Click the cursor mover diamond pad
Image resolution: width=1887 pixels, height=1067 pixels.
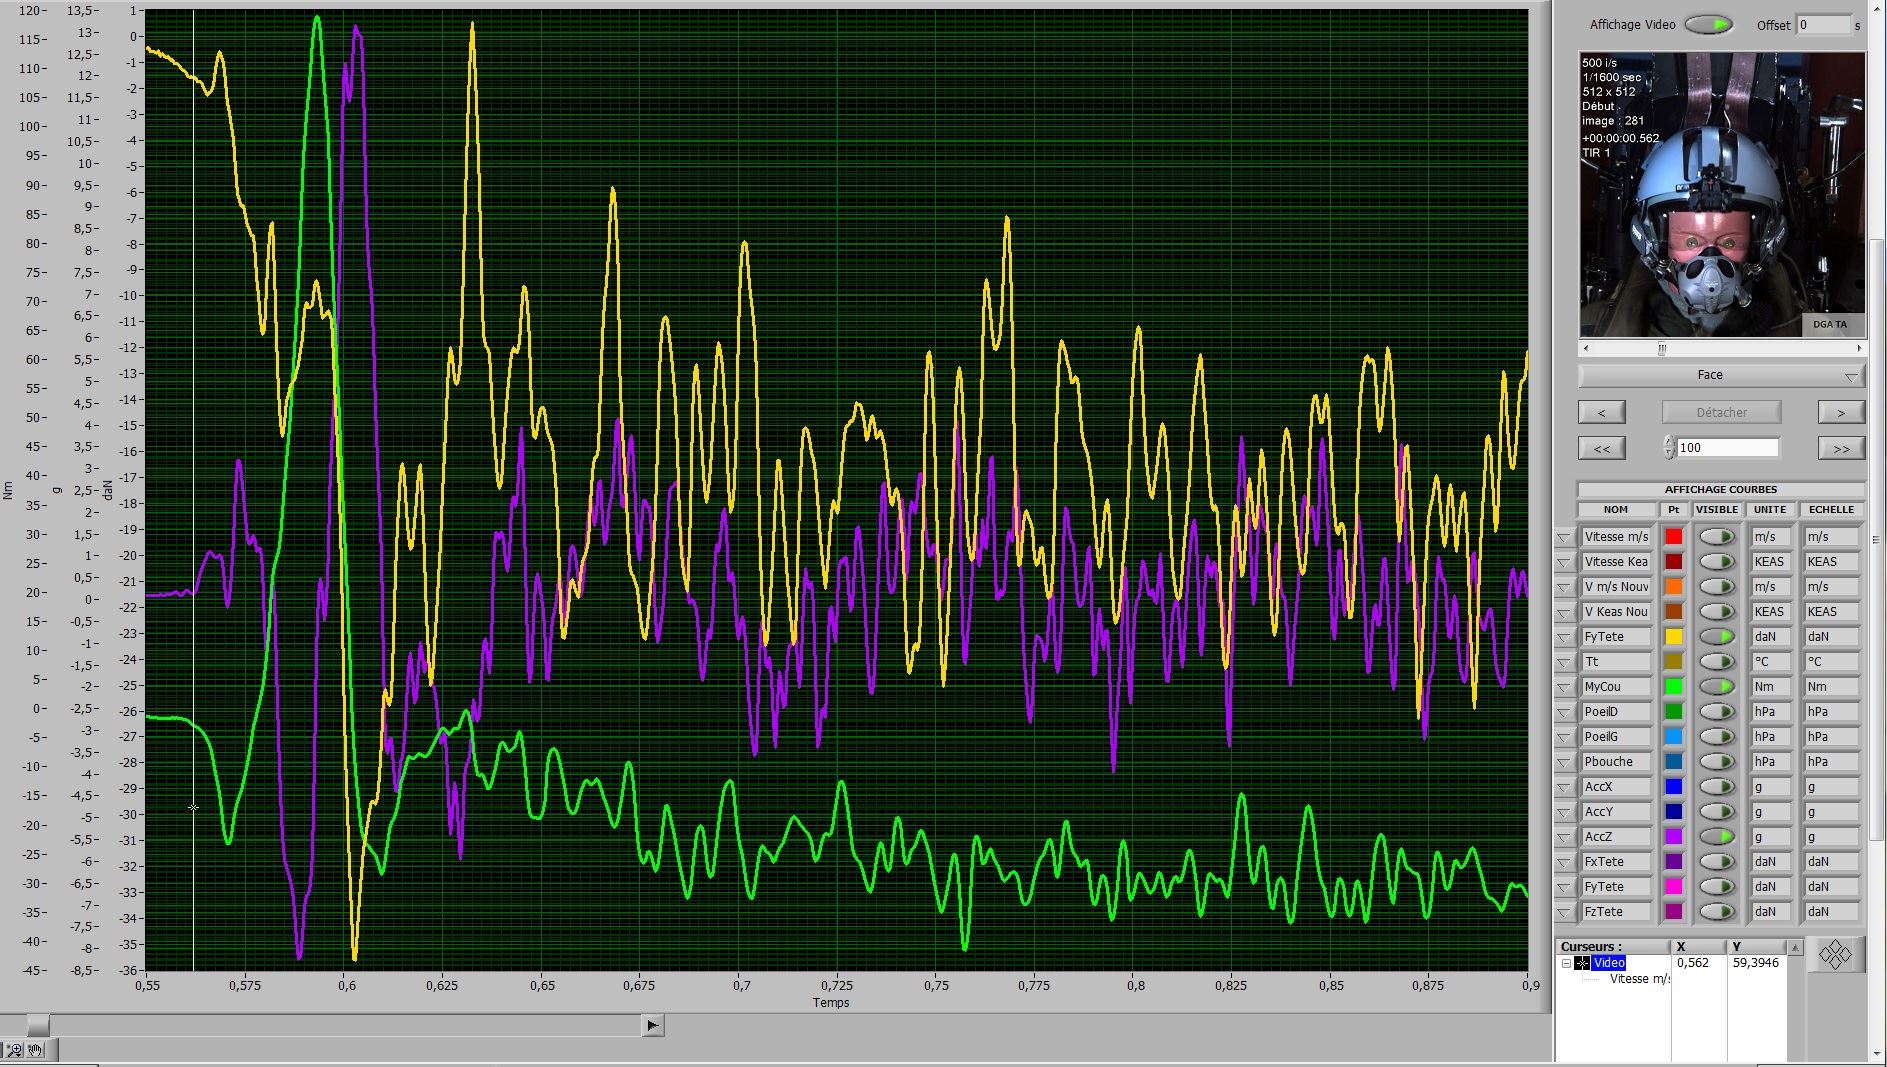pyautogui.click(x=1834, y=955)
